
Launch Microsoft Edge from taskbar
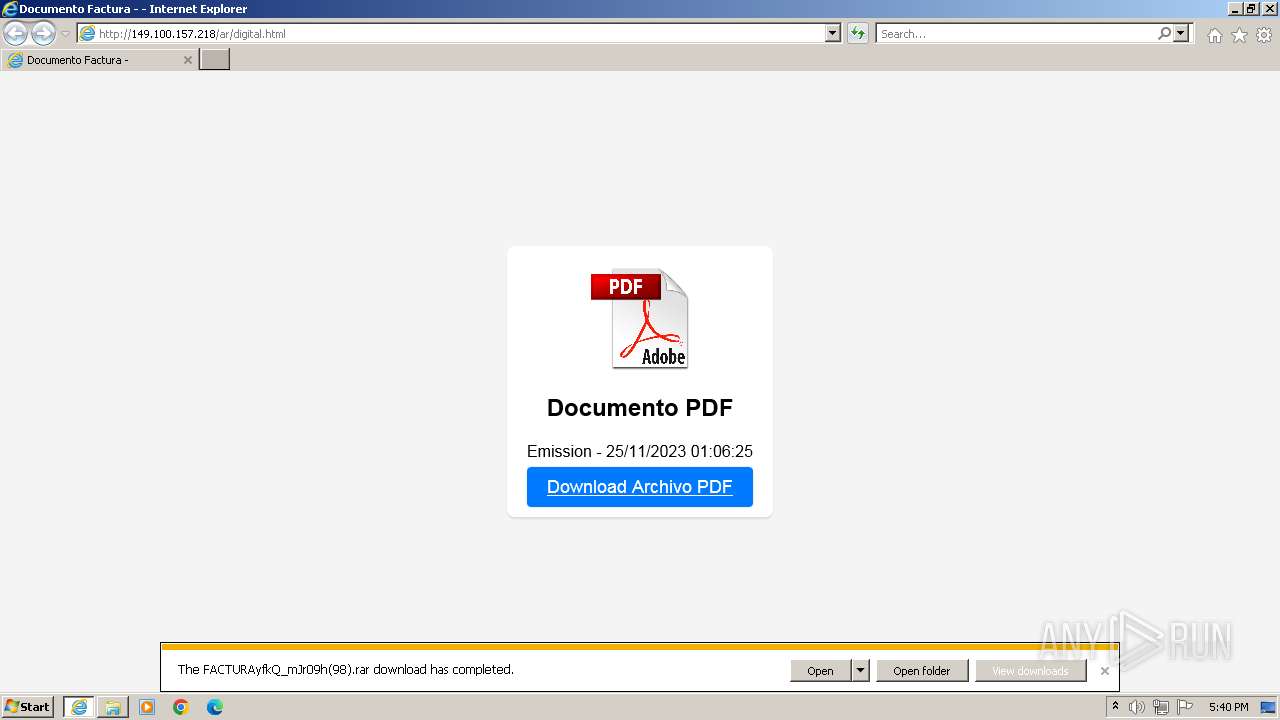coord(215,707)
